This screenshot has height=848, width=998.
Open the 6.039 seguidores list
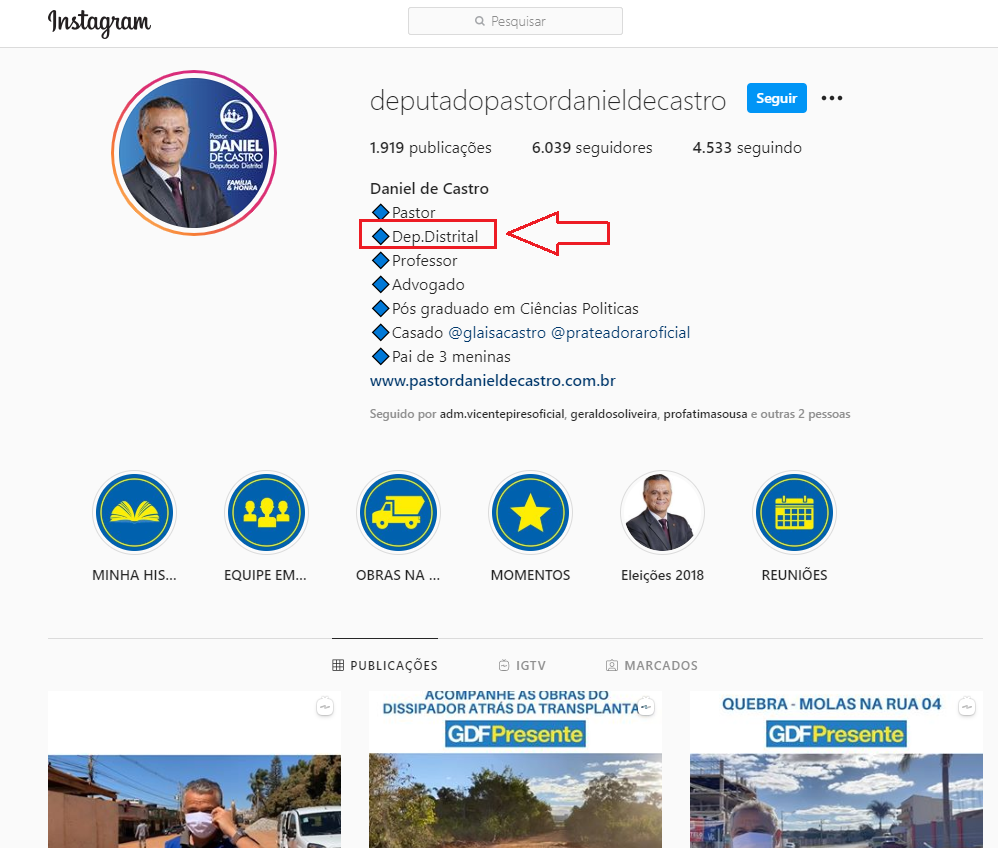(592, 148)
